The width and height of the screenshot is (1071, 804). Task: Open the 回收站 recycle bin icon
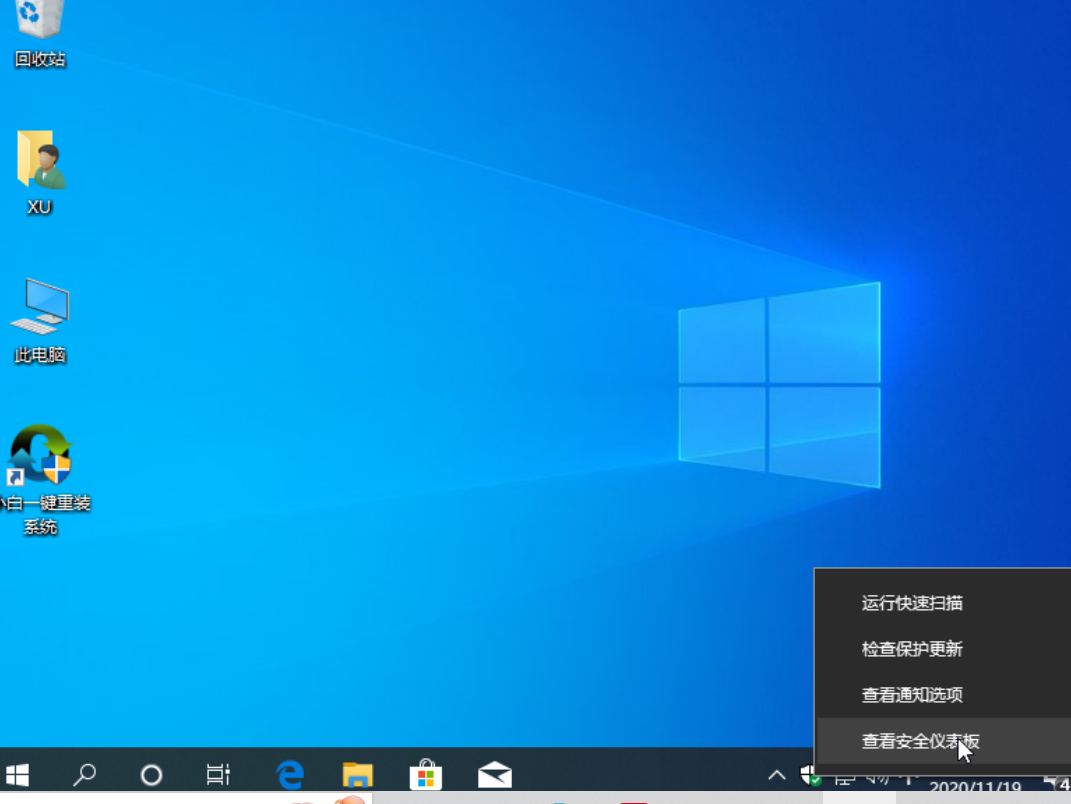(x=40, y=28)
